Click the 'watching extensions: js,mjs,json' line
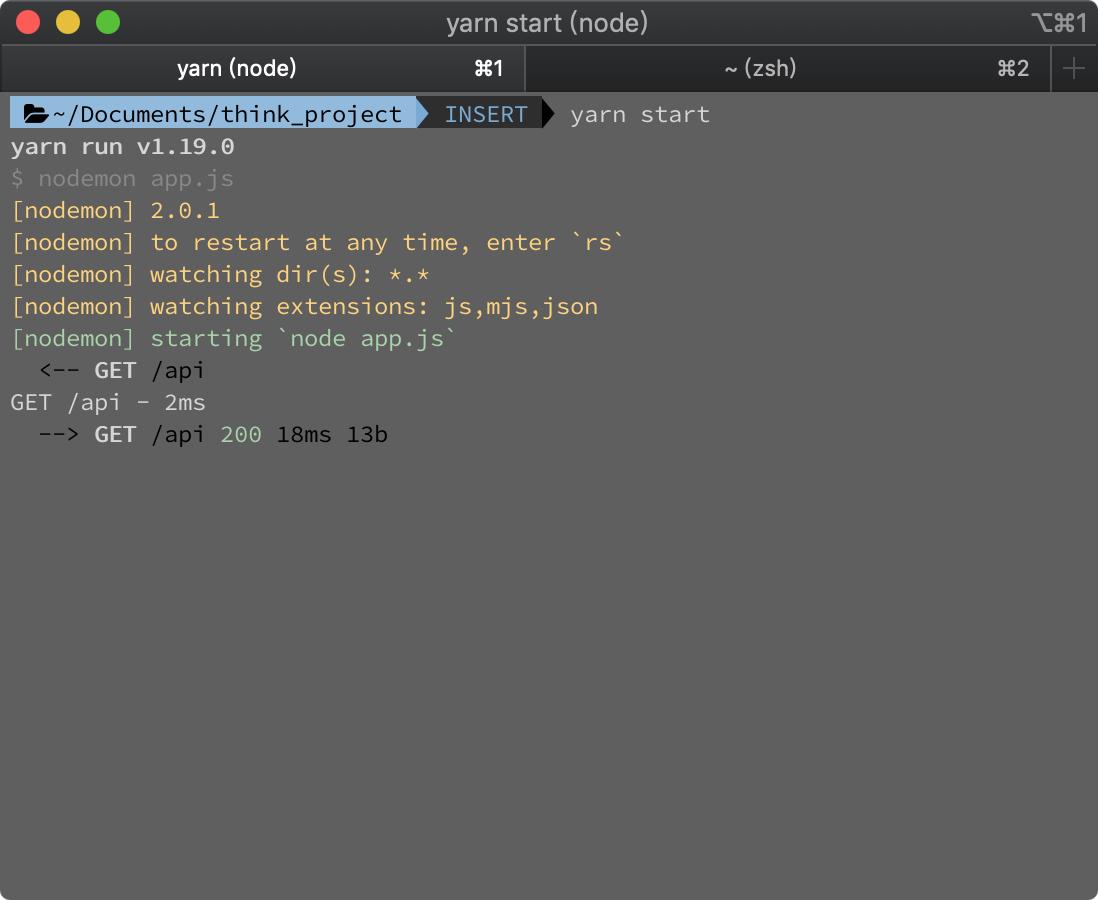Screen dimensions: 1098x900 coord(305,307)
